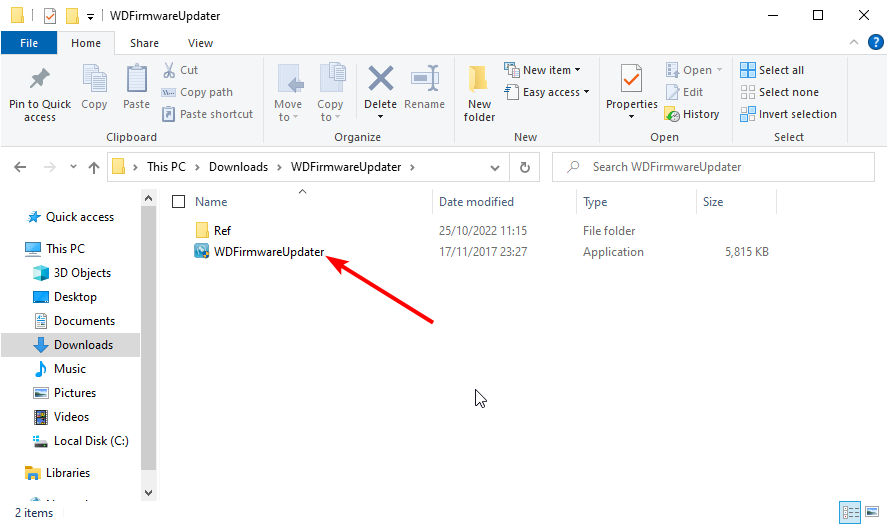Click Downloads in the address breadcrumb
The image size is (888, 525).
click(238, 167)
